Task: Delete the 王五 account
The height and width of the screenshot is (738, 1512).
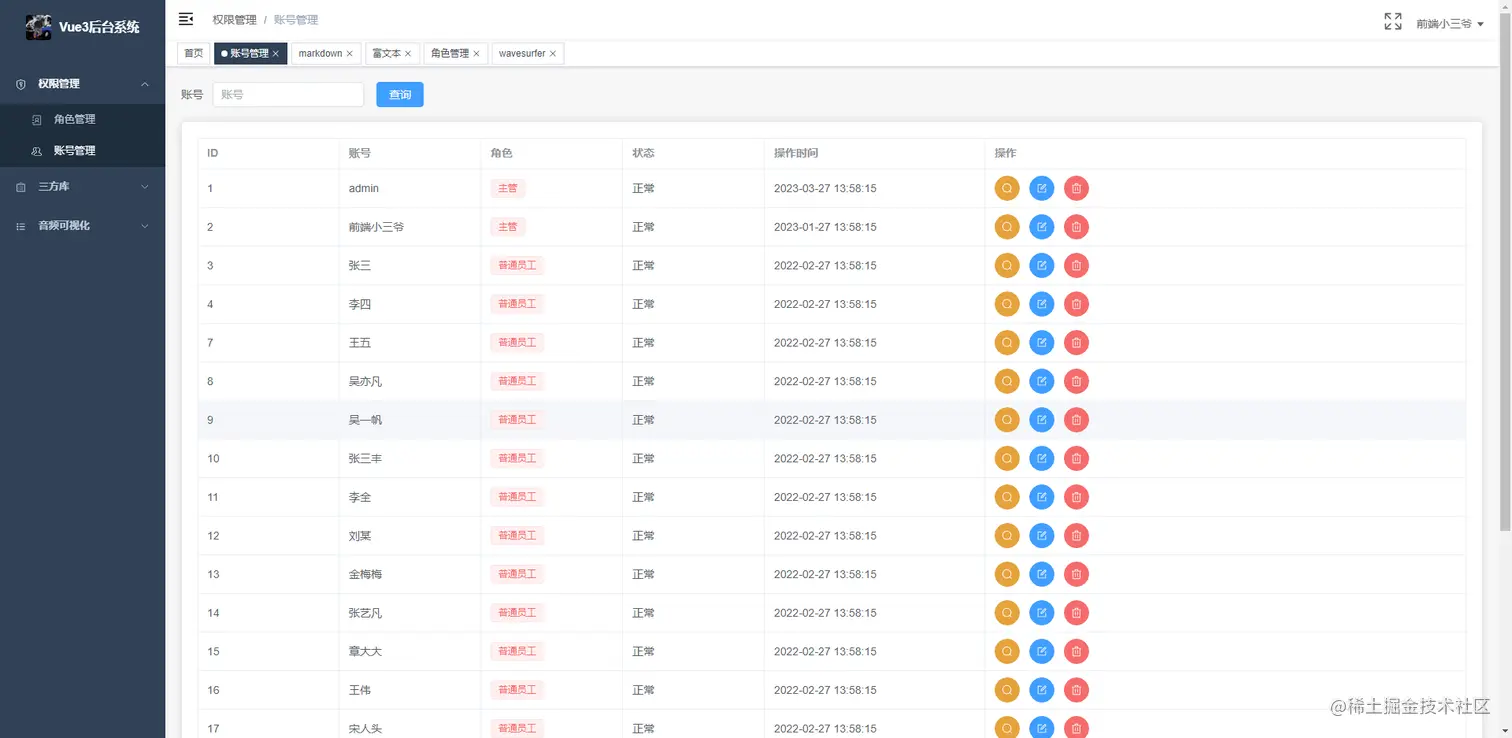Action: click(1076, 343)
